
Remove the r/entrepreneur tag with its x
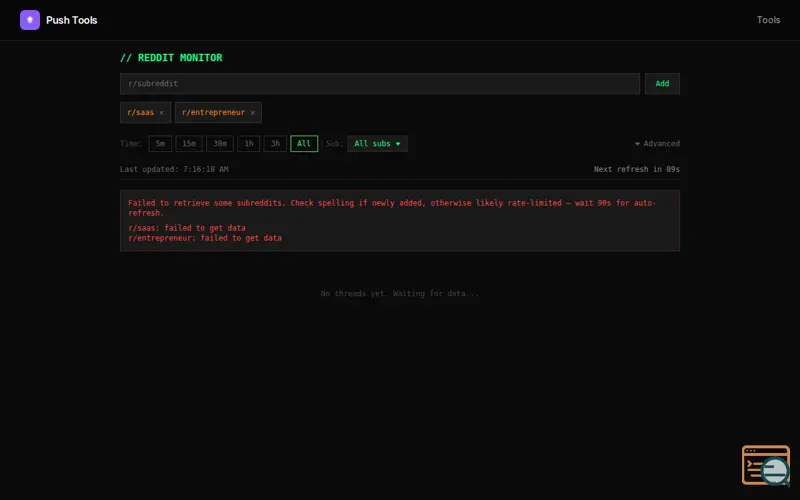tap(253, 113)
